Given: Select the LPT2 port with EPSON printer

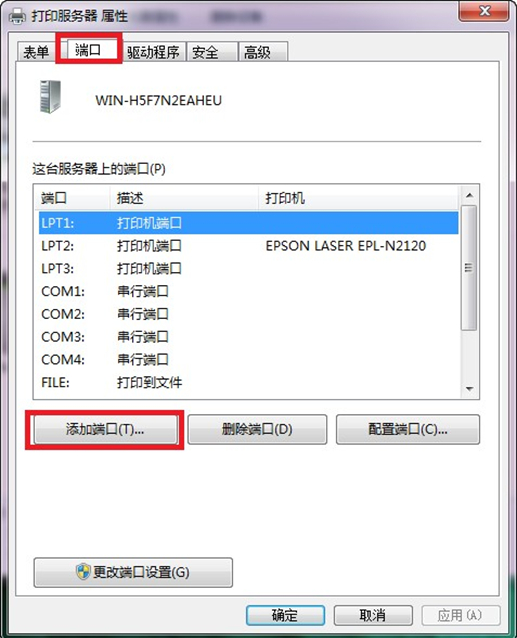Looking at the screenshot, I should tap(249, 246).
